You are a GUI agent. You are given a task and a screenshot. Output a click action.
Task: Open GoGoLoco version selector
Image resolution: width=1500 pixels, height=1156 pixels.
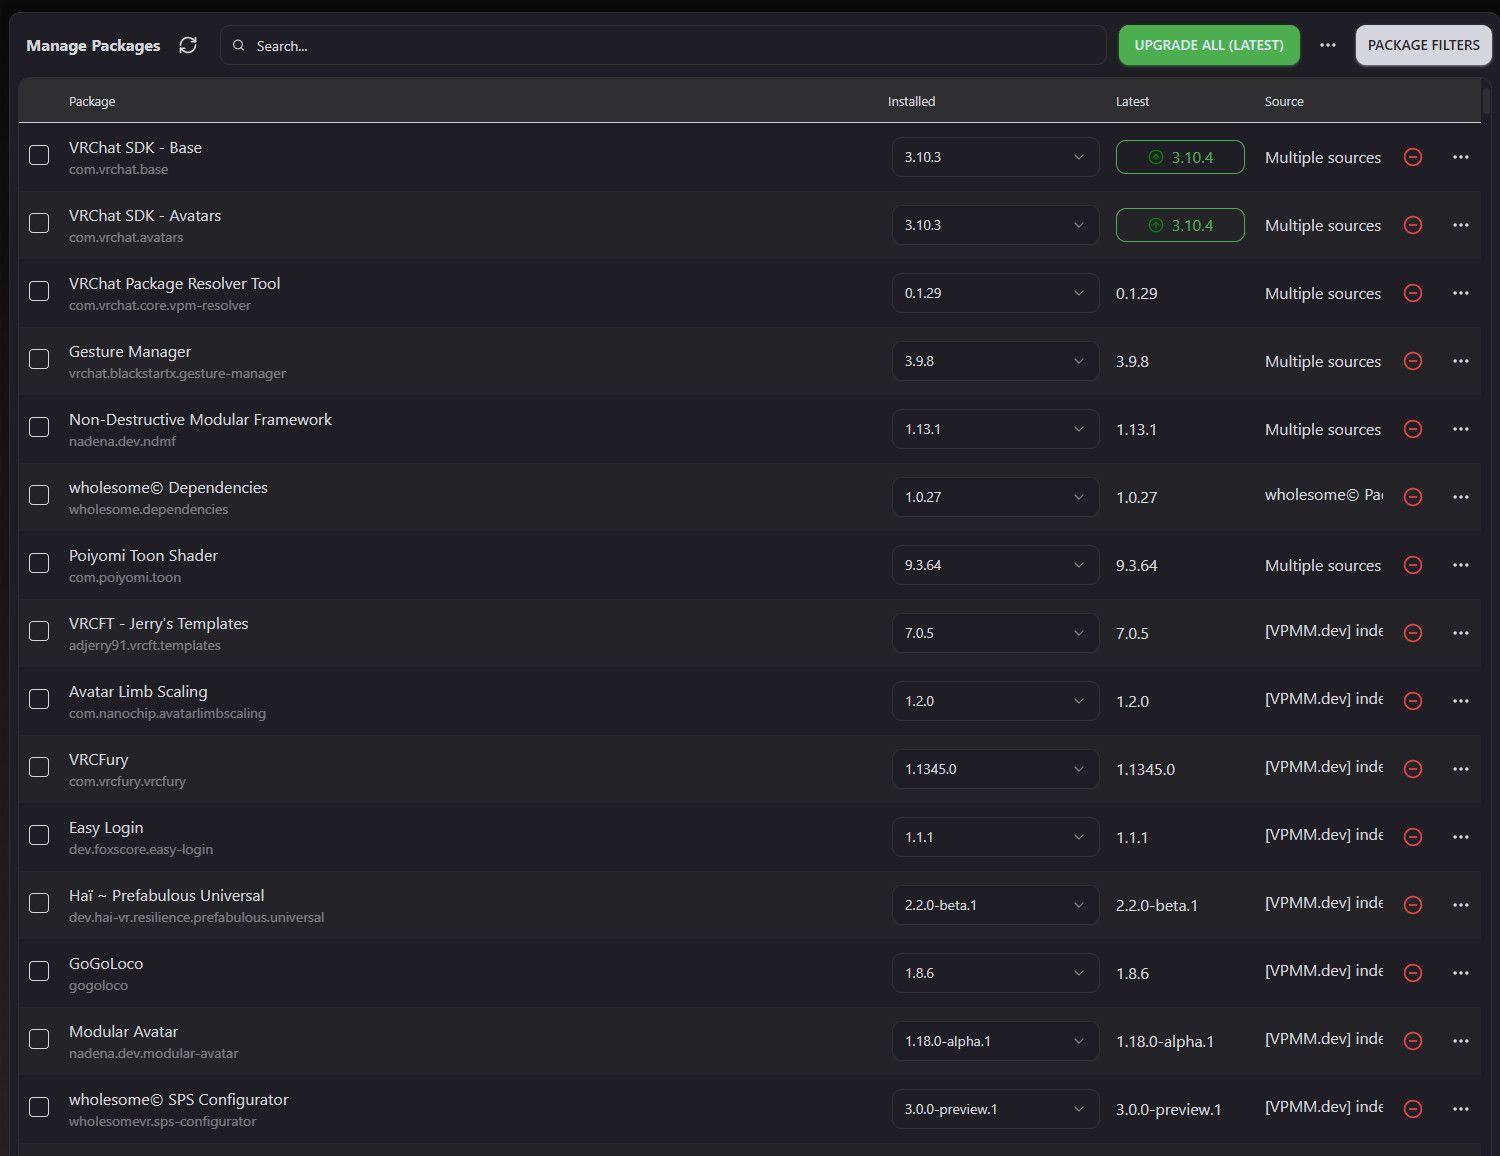(x=995, y=973)
